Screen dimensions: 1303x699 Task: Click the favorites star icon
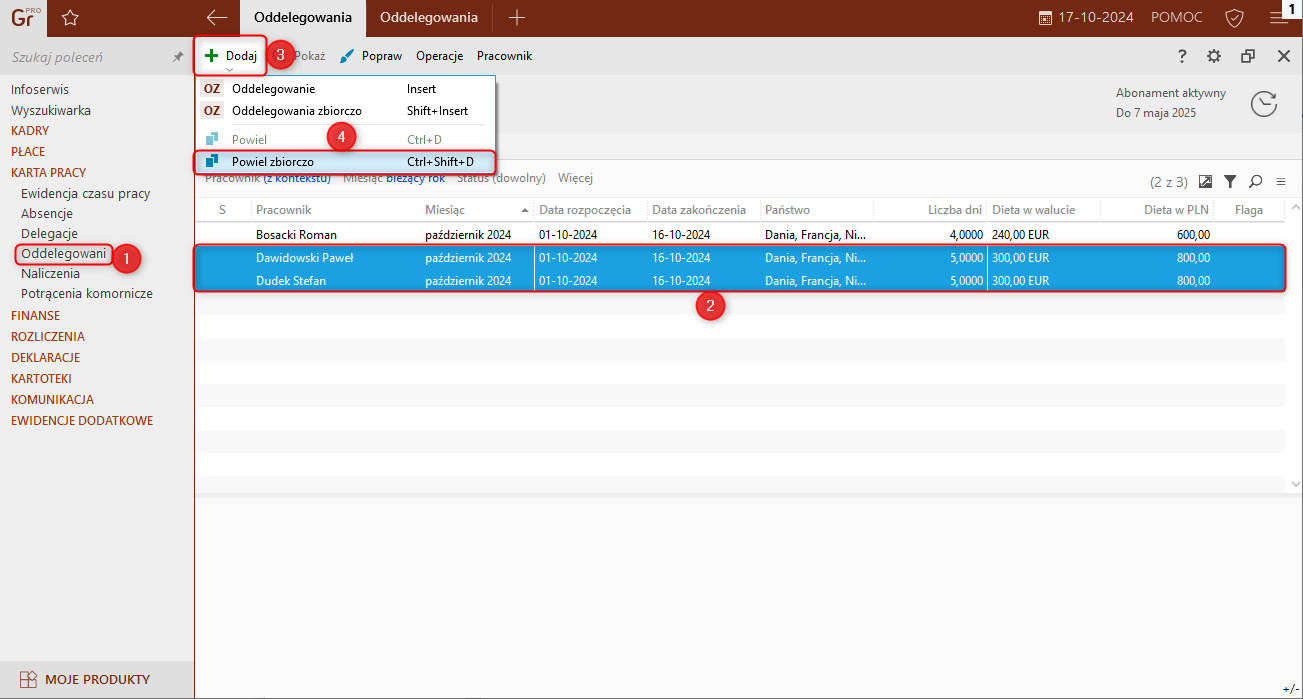(70, 18)
